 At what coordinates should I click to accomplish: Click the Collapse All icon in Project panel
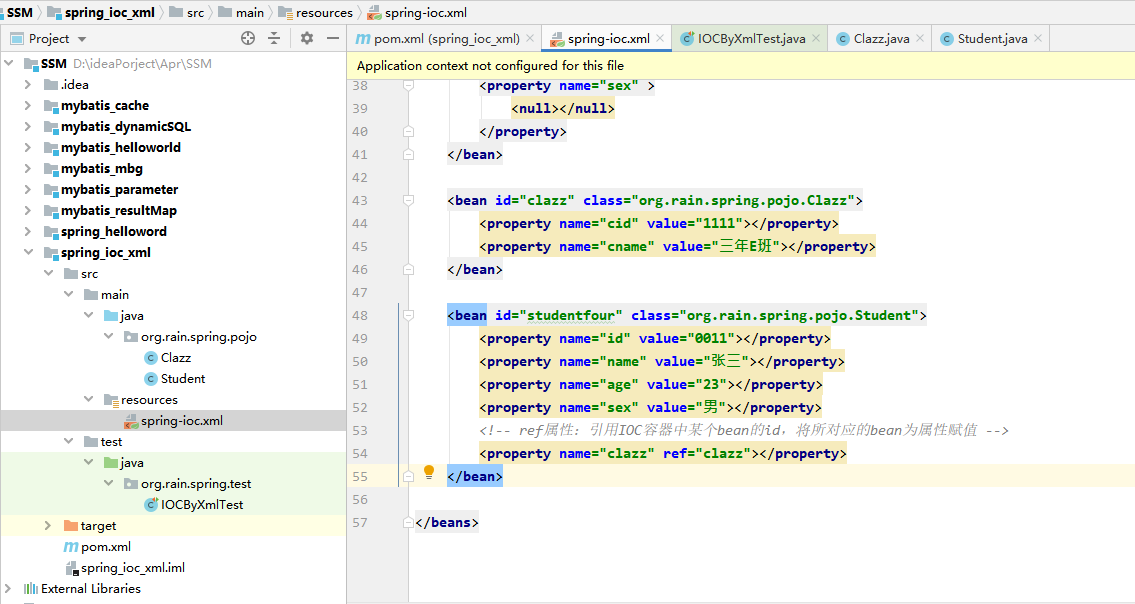[274, 38]
